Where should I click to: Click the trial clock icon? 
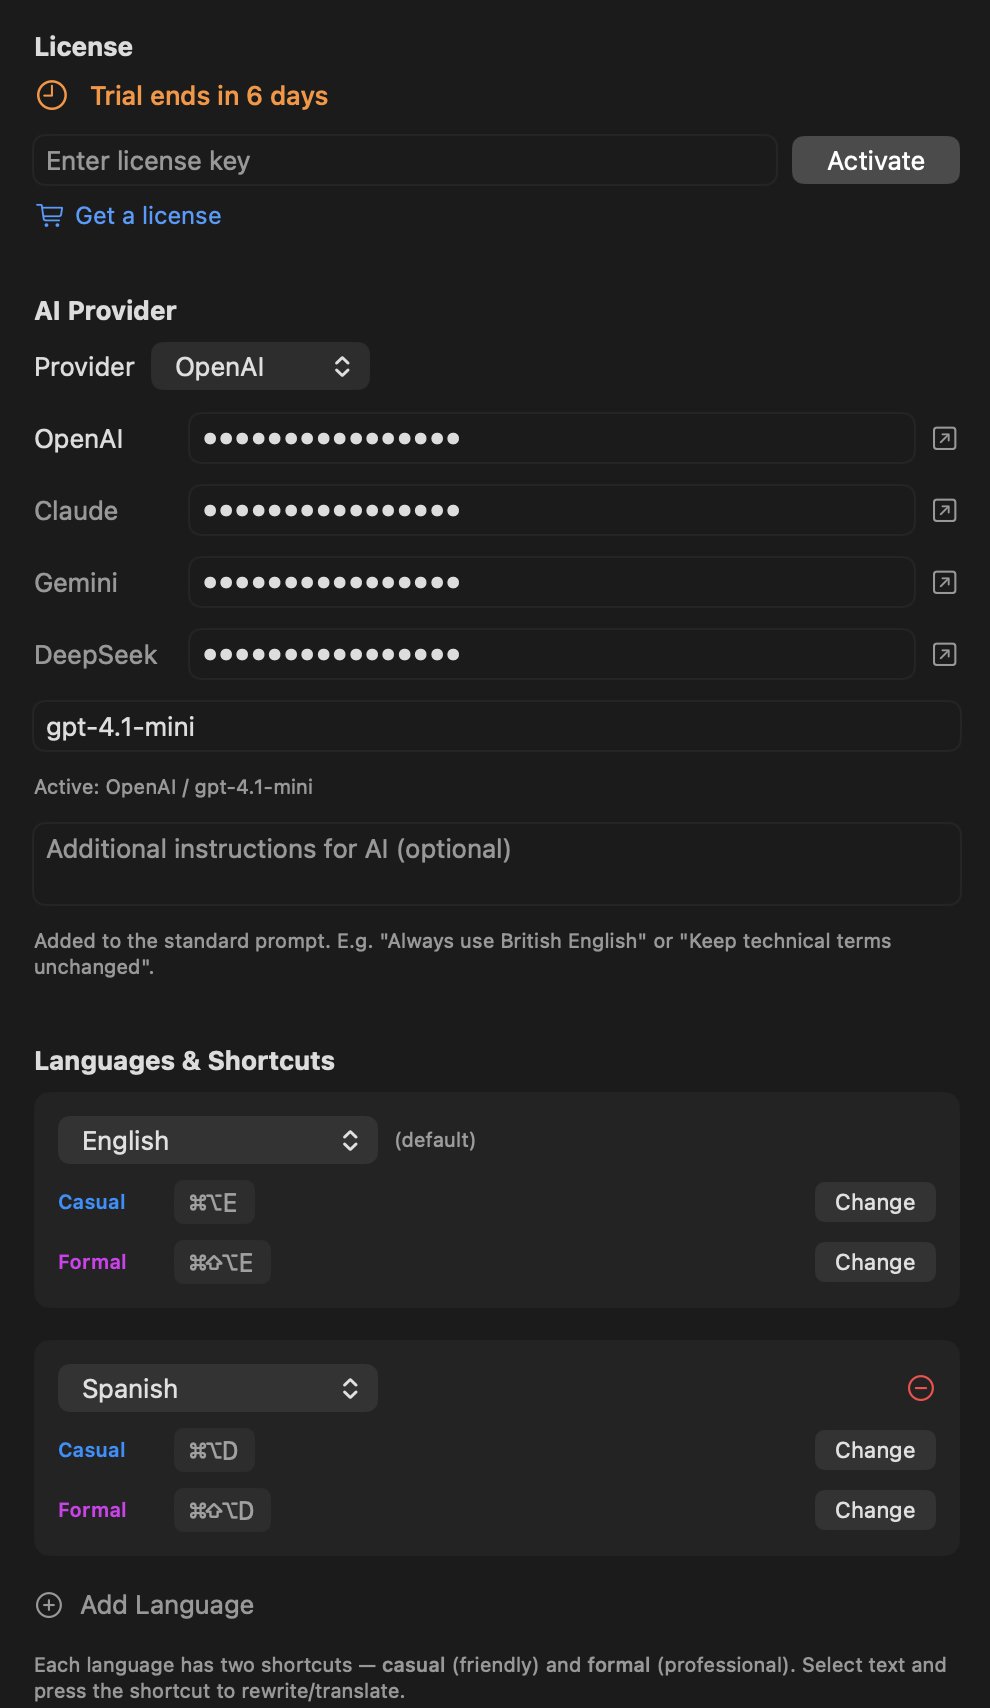pos(52,96)
